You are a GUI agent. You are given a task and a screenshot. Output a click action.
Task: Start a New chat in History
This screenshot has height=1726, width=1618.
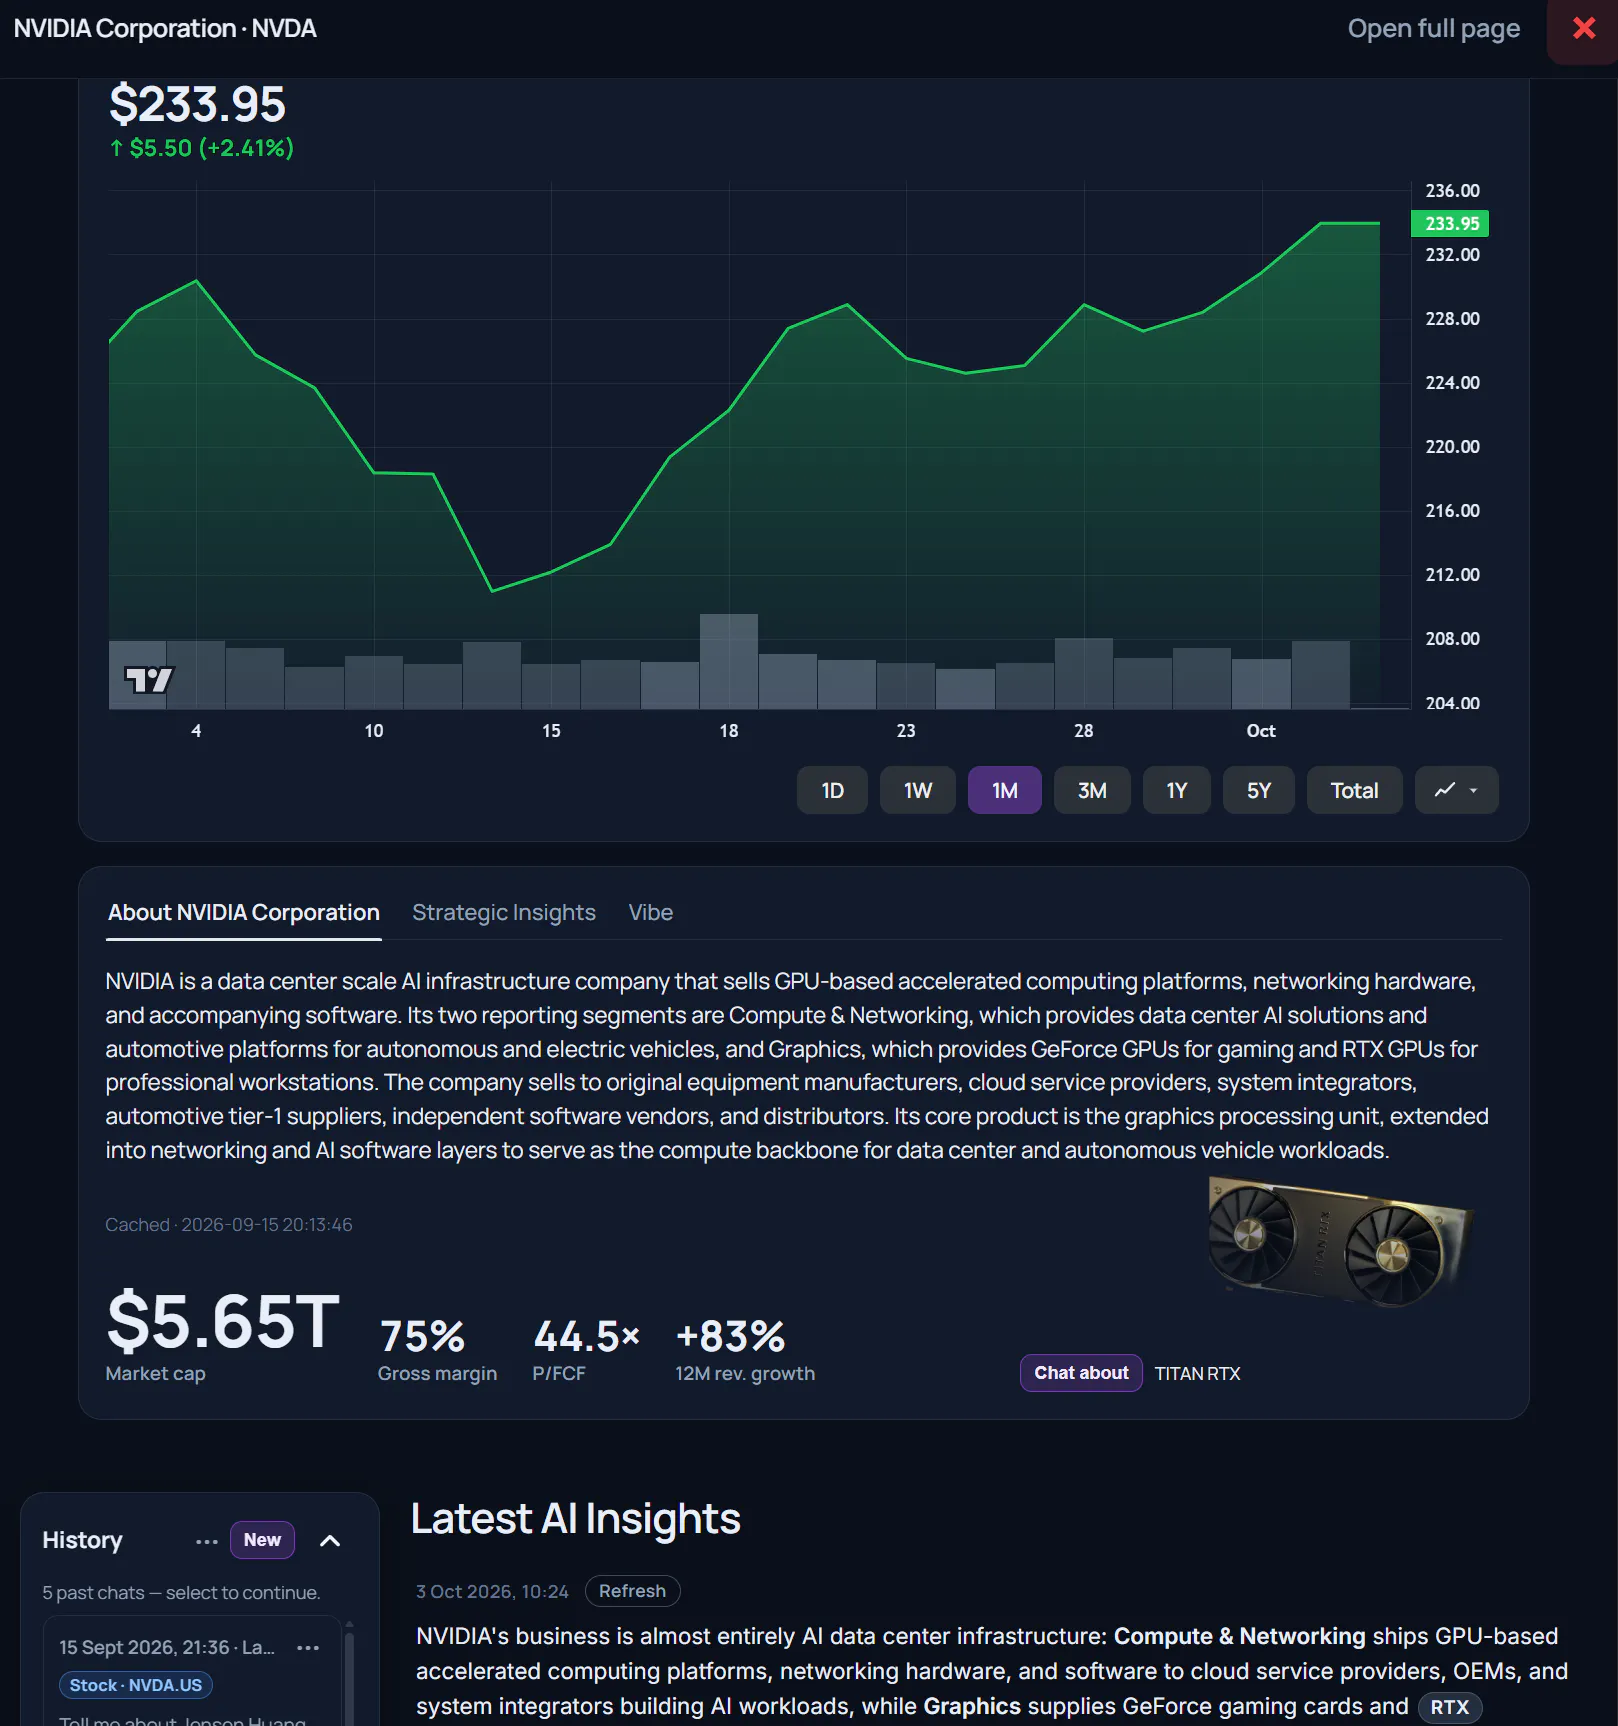tap(262, 1540)
